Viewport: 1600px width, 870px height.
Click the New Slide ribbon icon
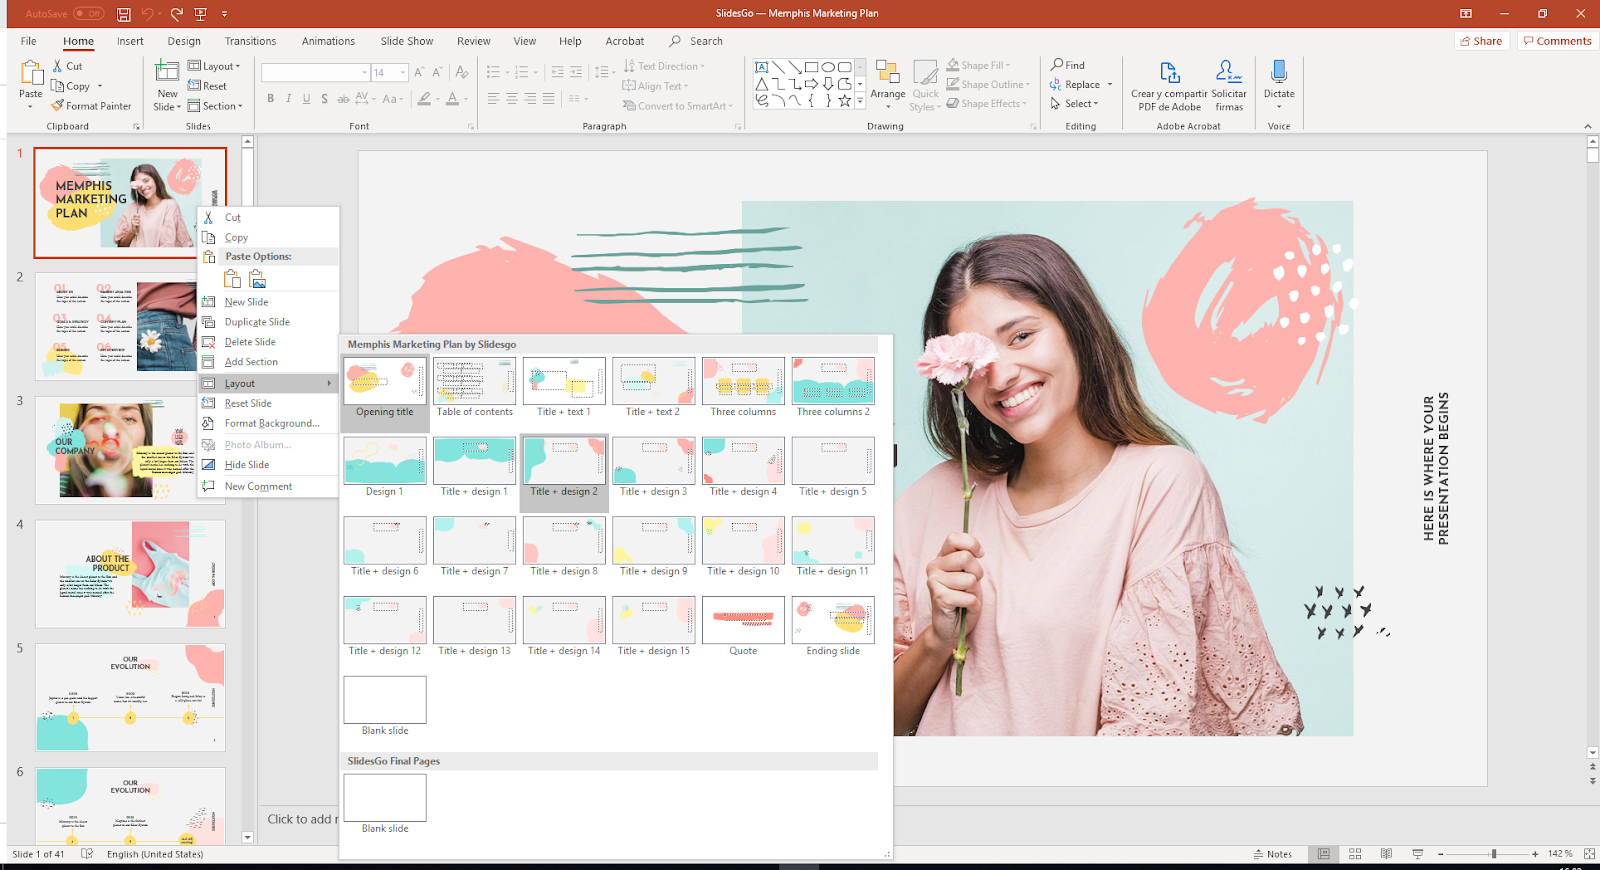[x=167, y=72]
